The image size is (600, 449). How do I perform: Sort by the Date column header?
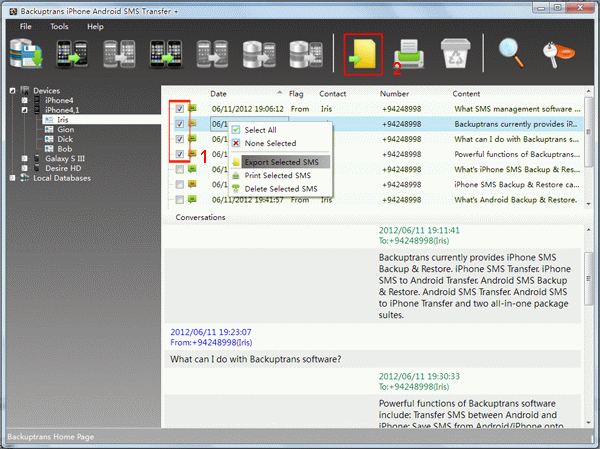[218, 94]
